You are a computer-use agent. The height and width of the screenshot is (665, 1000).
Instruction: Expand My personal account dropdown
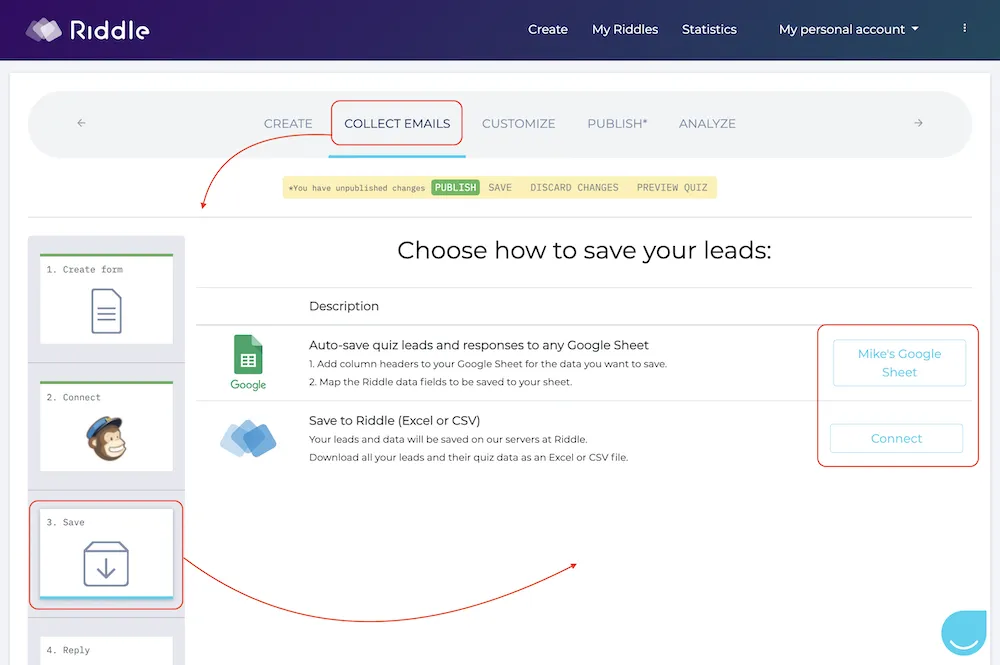(848, 29)
